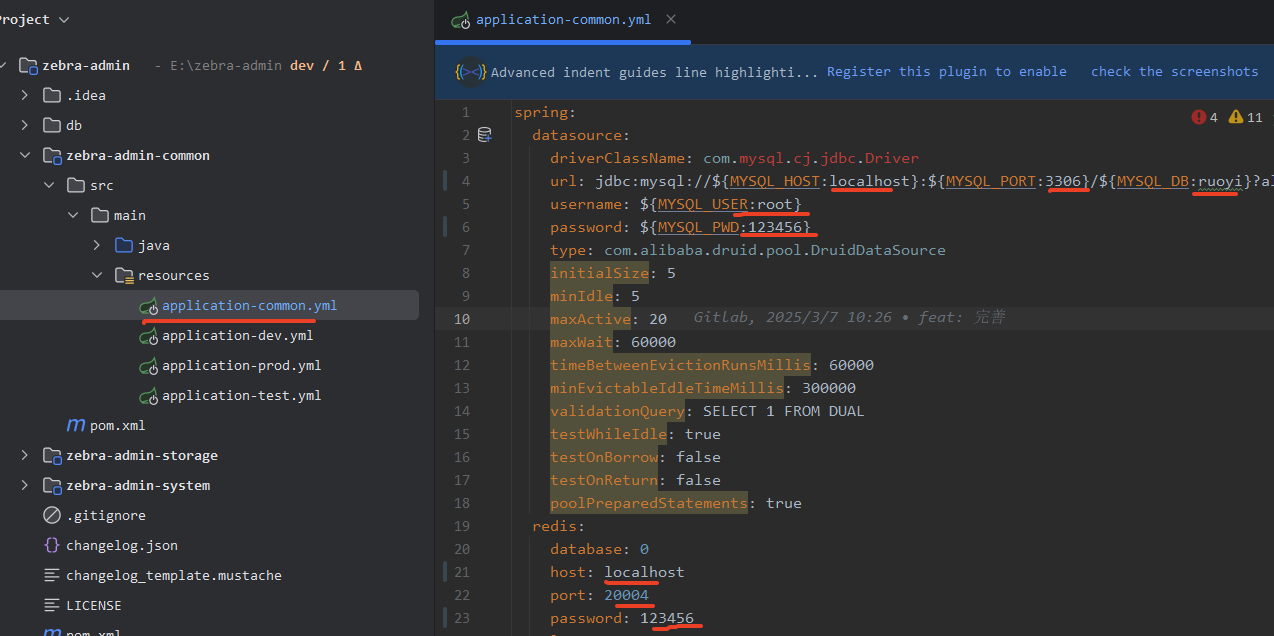Collapse the src folder
Viewport: 1274px width, 636px height.
point(49,185)
